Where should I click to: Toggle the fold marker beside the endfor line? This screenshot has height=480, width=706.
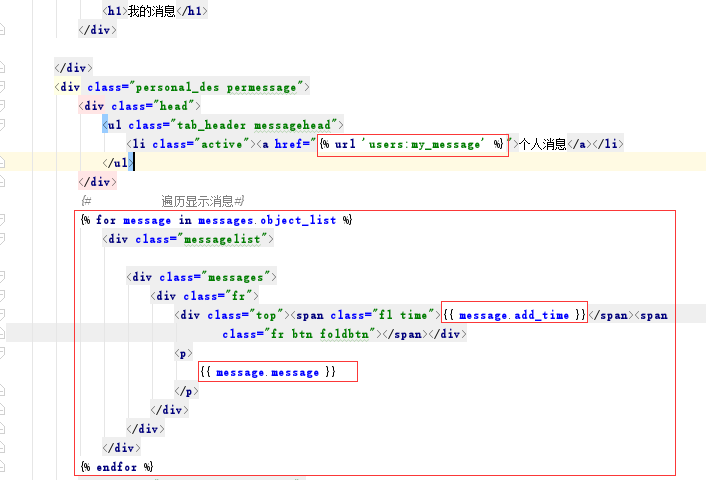(x=2, y=466)
